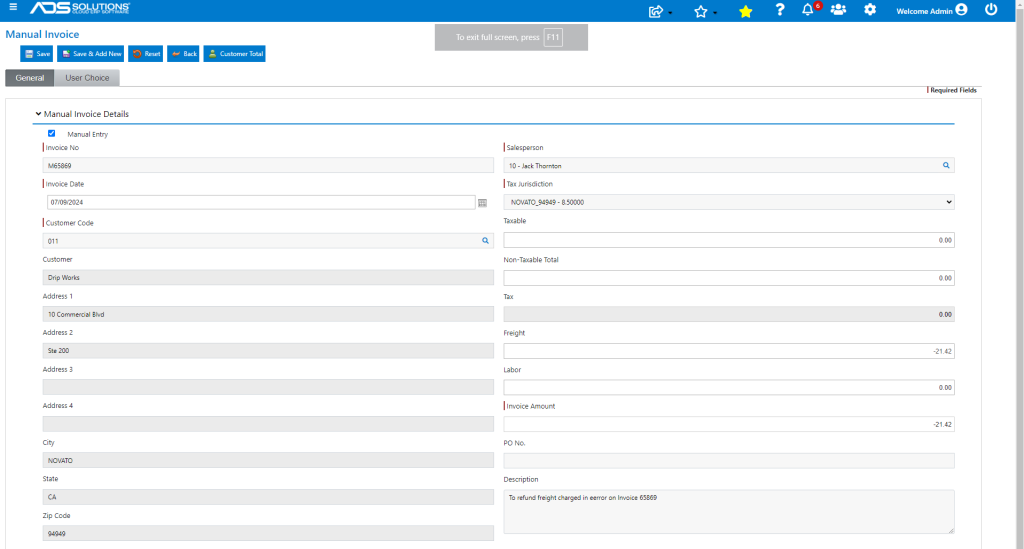Search customer code with magnifier icon
The image size is (1024, 549).
pos(485,241)
